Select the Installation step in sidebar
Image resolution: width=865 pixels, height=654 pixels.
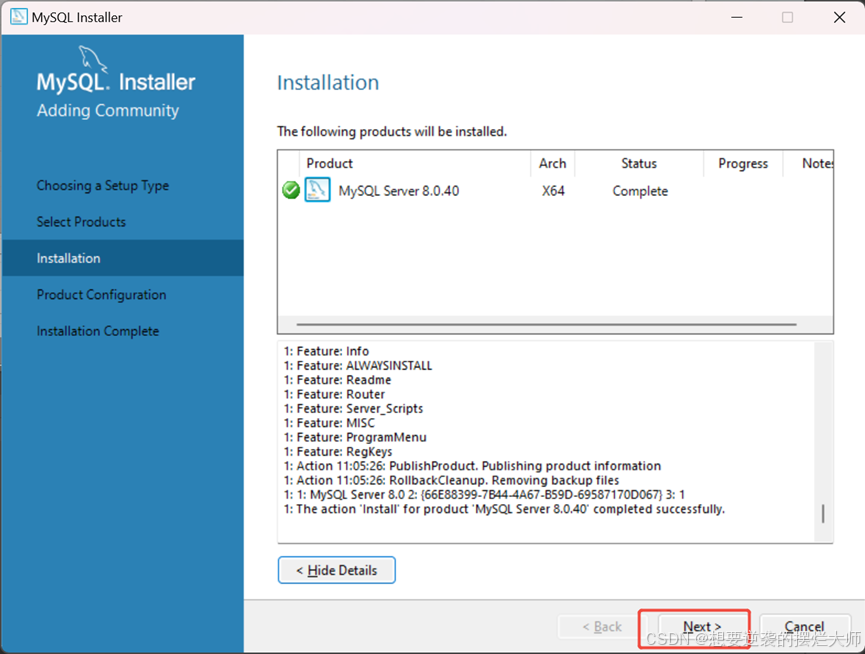coord(122,258)
